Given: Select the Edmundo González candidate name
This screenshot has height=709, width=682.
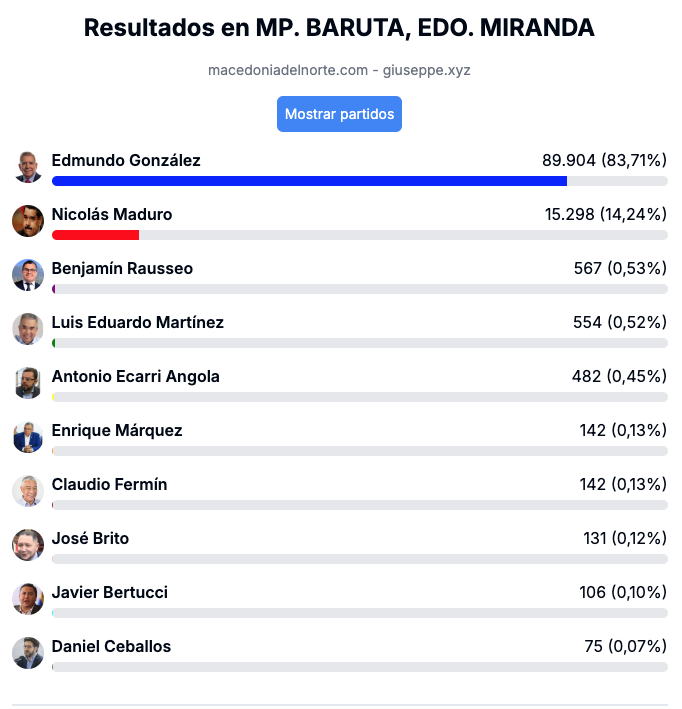Looking at the screenshot, I should click(126, 161).
